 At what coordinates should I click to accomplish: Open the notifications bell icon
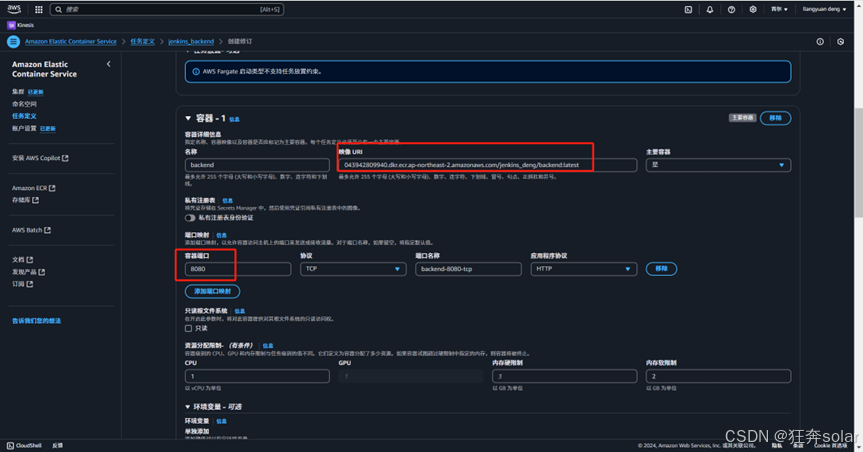click(x=709, y=9)
